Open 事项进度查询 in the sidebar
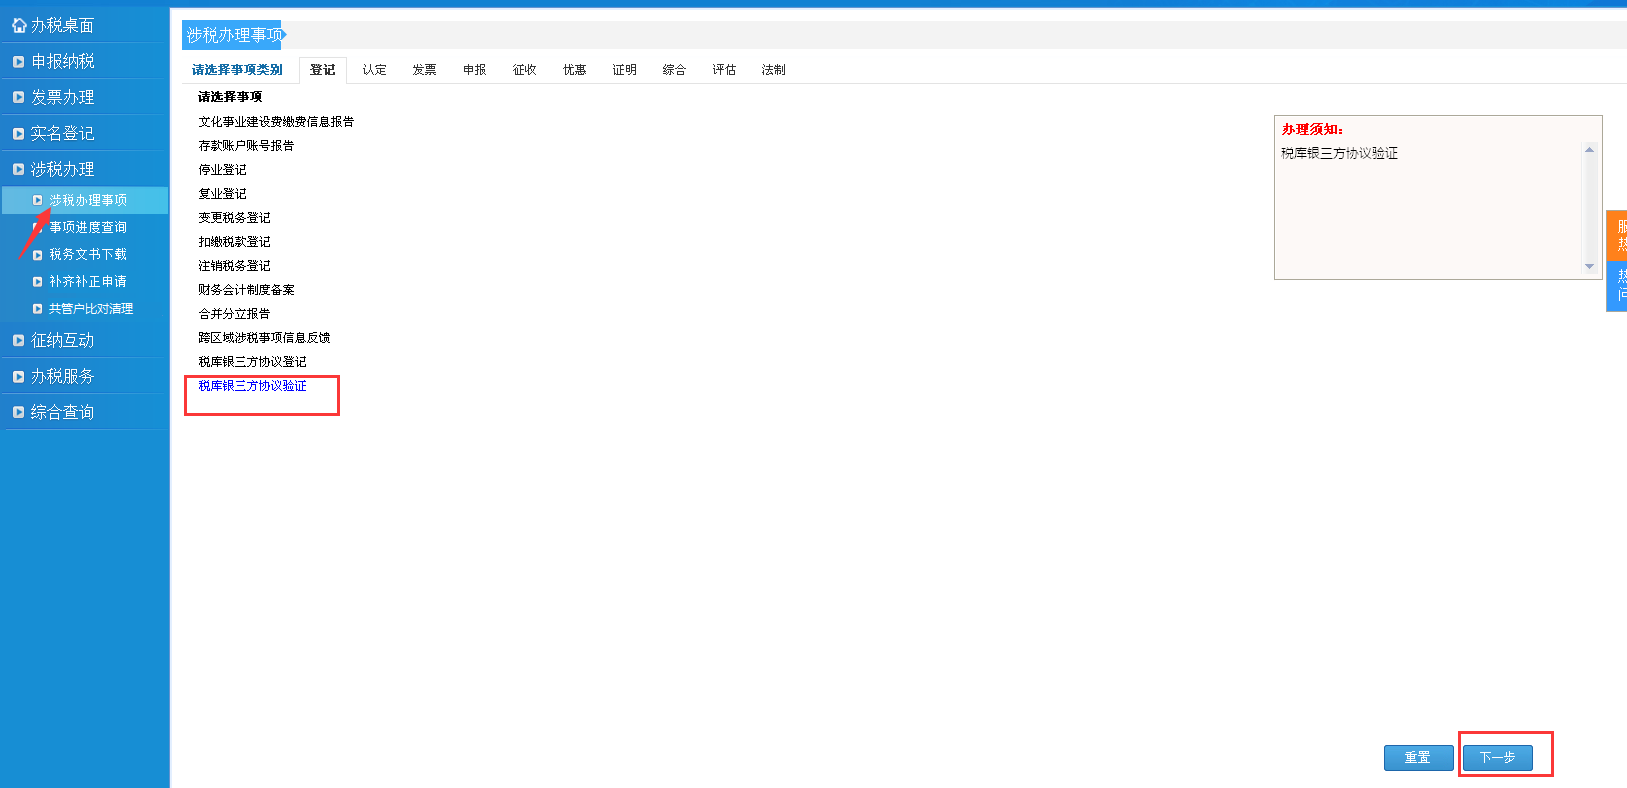Screen dimensions: 1627x788 [88, 228]
